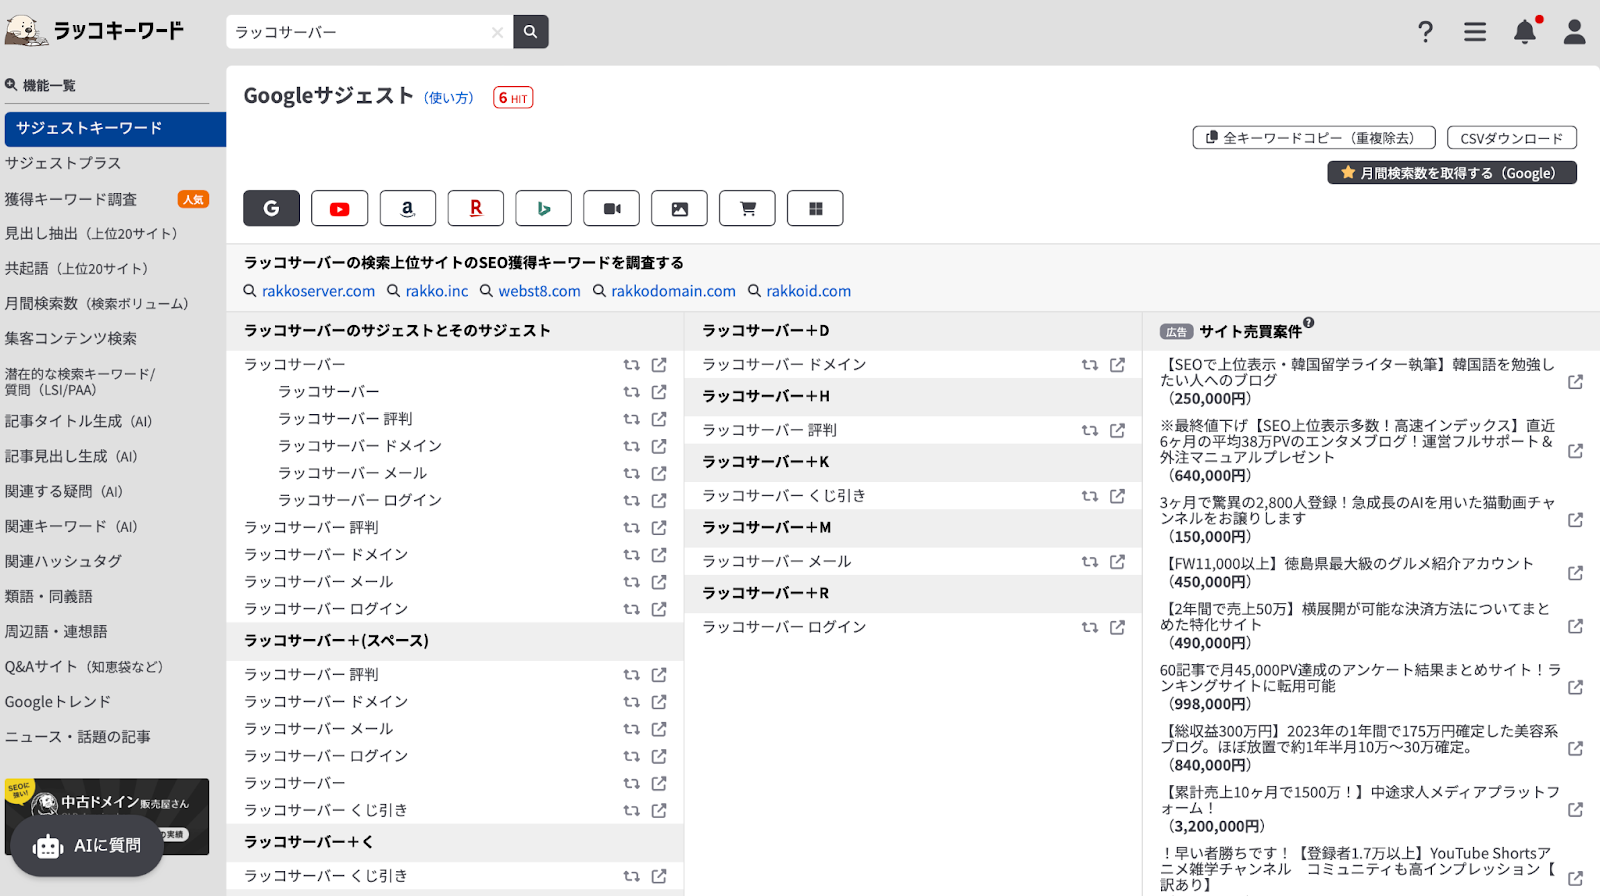Click the search magnifier button
Image resolution: width=1600 pixels, height=896 pixels.
tap(531, 32)
